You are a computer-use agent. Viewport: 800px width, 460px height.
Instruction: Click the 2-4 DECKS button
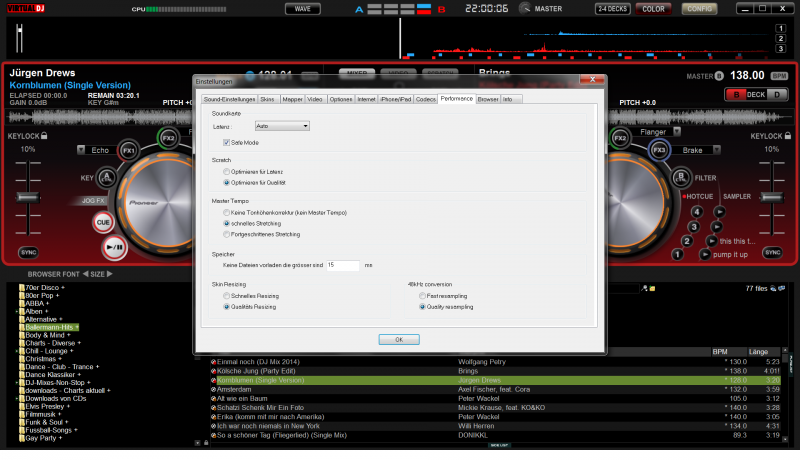click(612, 9)
